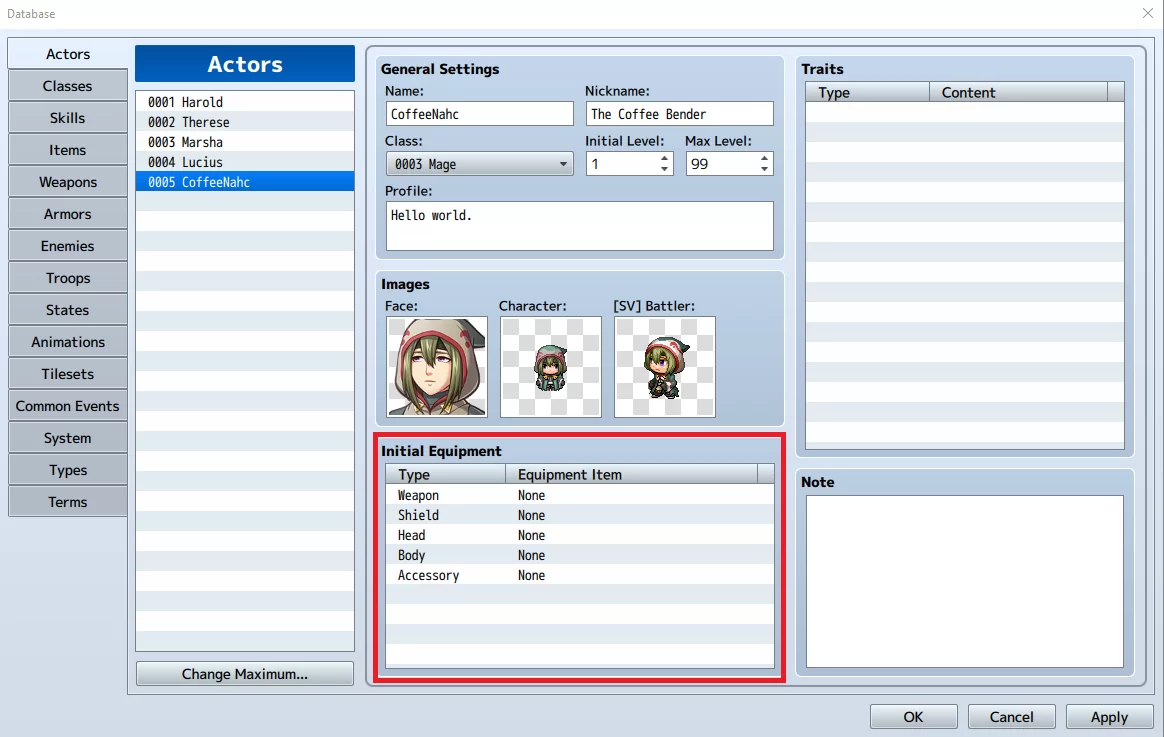This screenshot has height=737, width=1164.
Task: Click the Traits Type column header
Action: pos(868,92)
